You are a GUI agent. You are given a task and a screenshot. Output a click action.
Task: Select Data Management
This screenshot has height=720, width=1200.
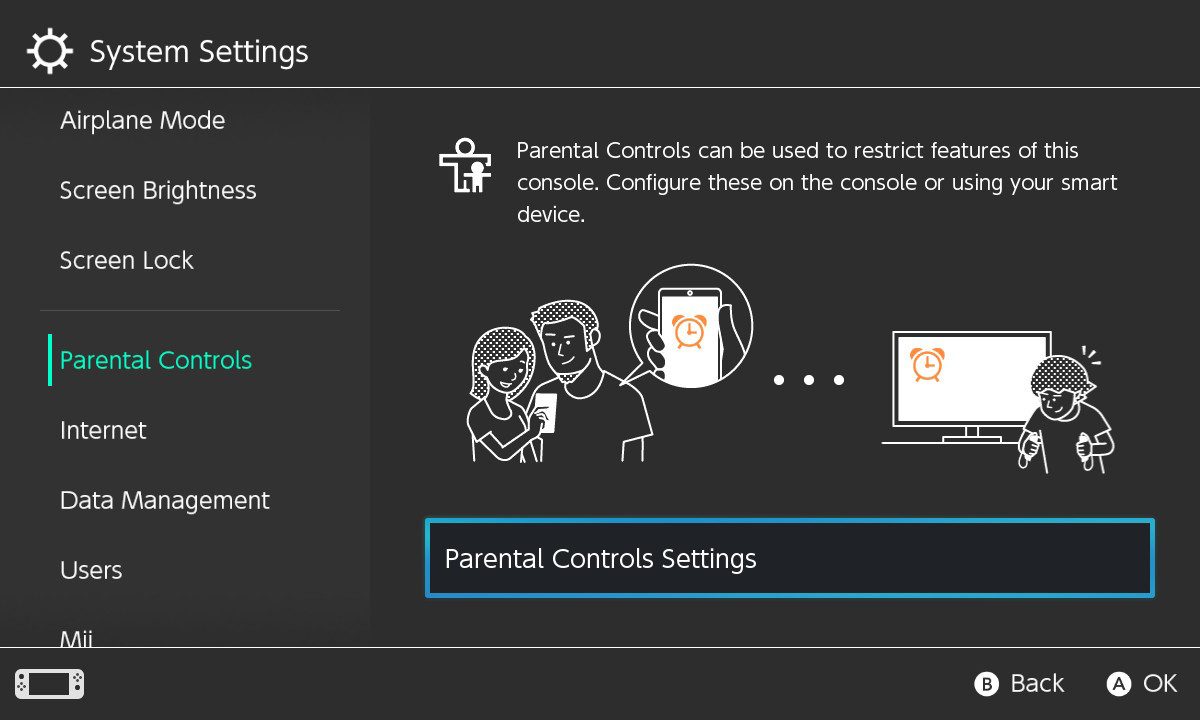coord(165,500)
